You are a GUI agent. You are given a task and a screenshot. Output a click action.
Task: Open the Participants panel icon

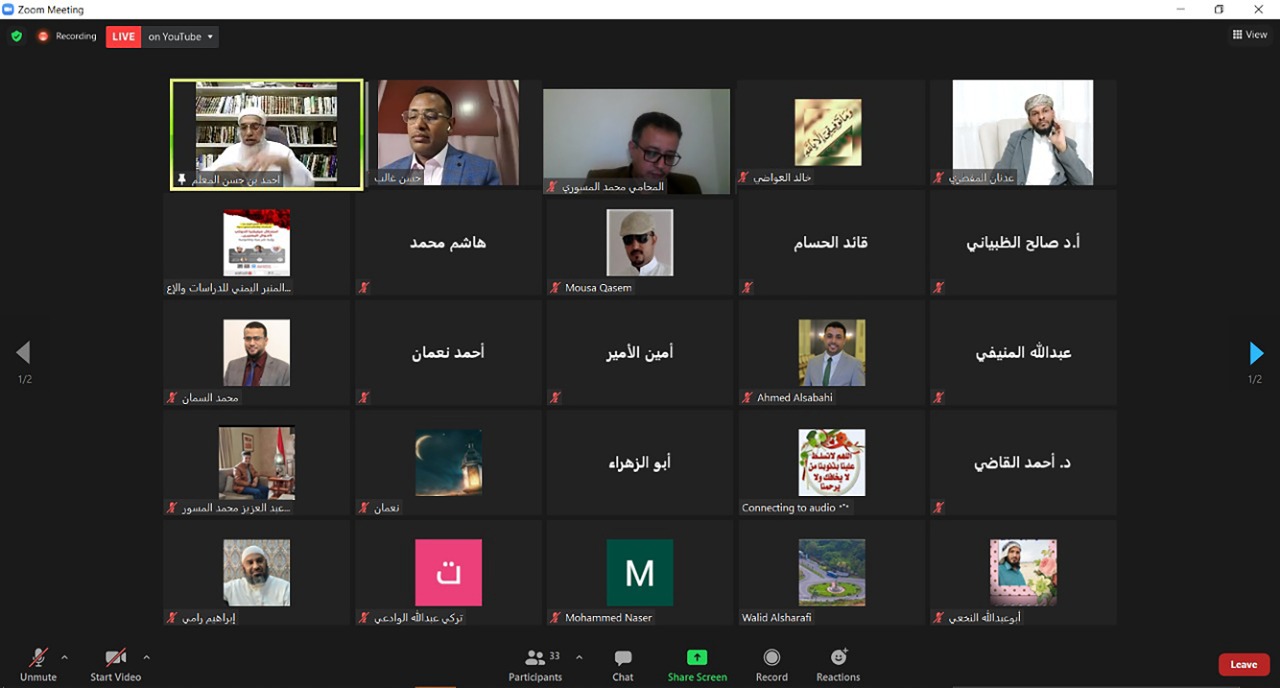click(x=535, y=658)
